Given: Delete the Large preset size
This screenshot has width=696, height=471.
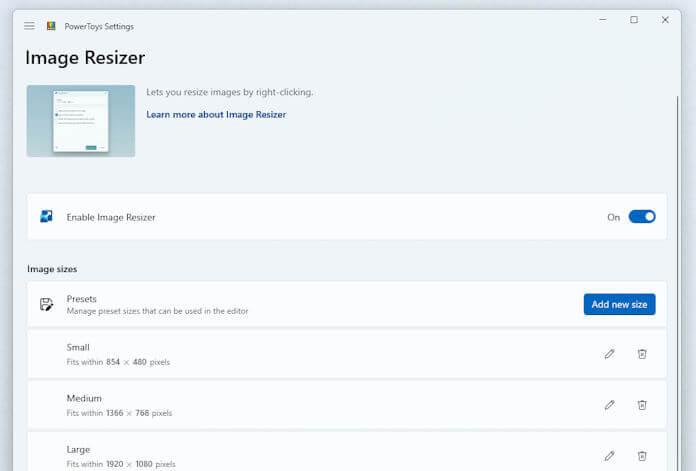Looking at the screenshot, I should point(642,456).
